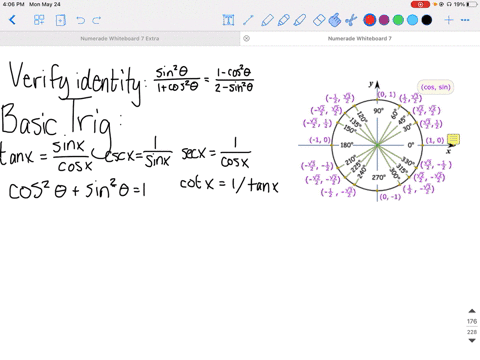Tap the date Mon May 24
This screenshot has width=480, height=360.
pos(45,4)
